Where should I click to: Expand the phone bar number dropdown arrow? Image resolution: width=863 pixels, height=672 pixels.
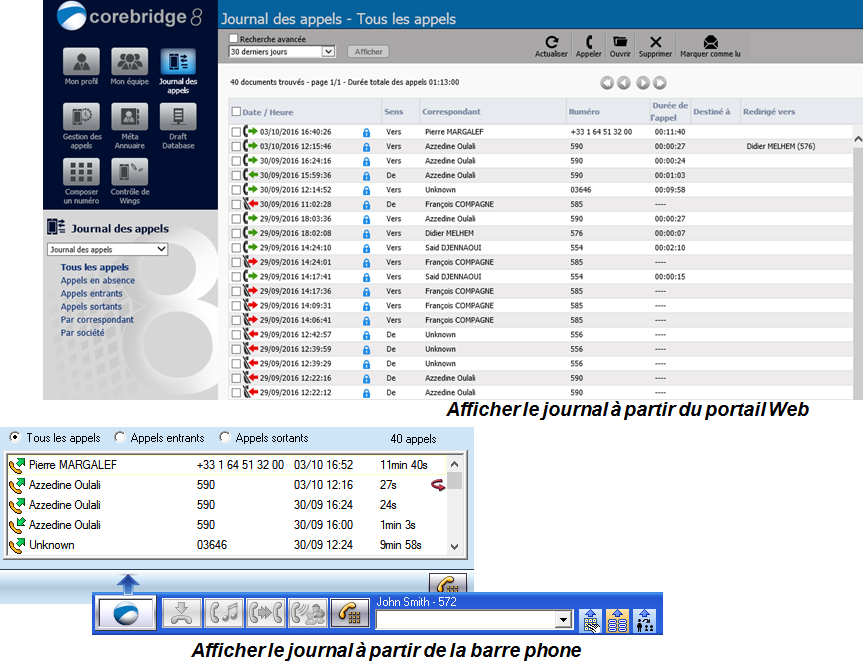pyautogui.click(x=563, y=621)
